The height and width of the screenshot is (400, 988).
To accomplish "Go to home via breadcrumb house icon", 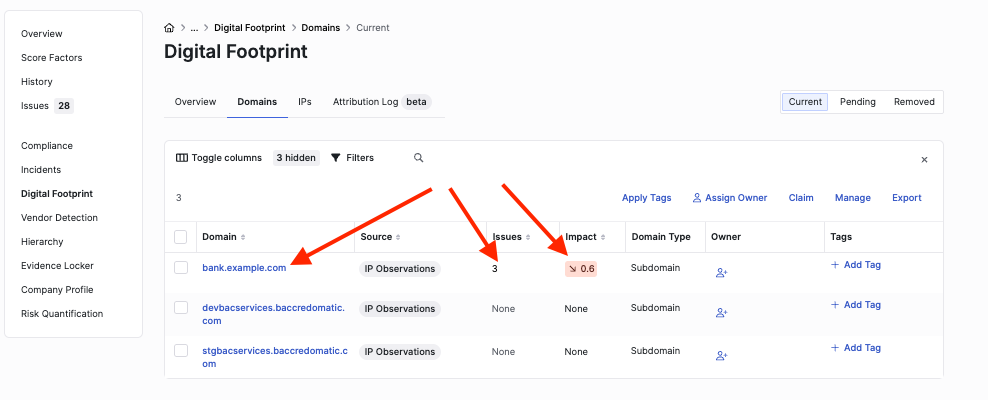I will pyautogui.click(x=169, y=28).
